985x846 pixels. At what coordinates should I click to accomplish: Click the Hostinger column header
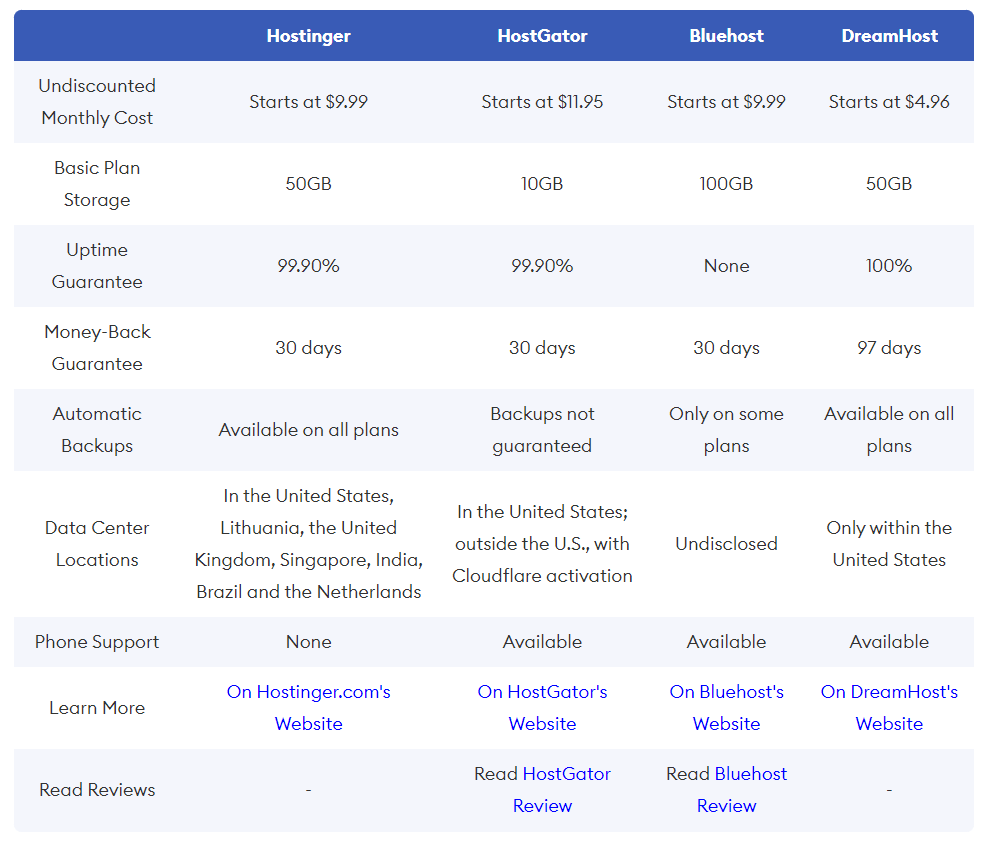[x=308, y=36]
